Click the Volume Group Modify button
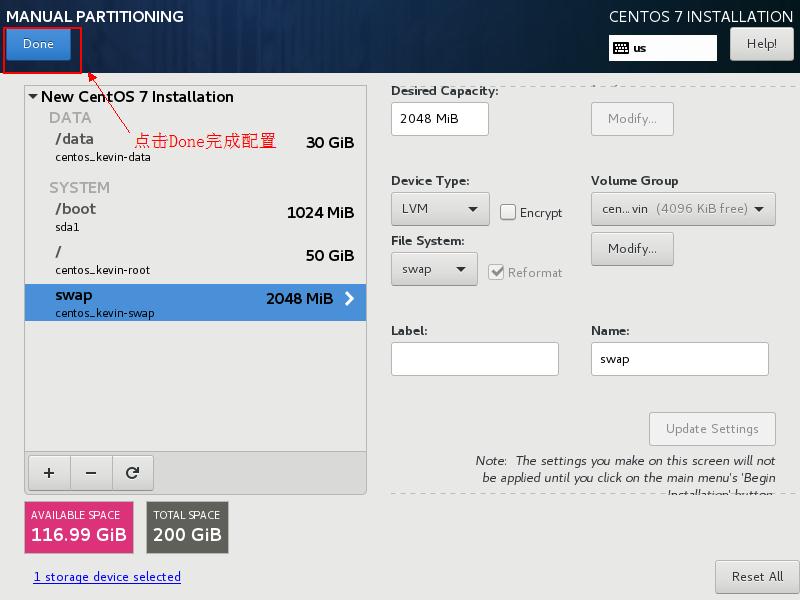The width and height of the screenshot is (800, 600). (632, 249)
